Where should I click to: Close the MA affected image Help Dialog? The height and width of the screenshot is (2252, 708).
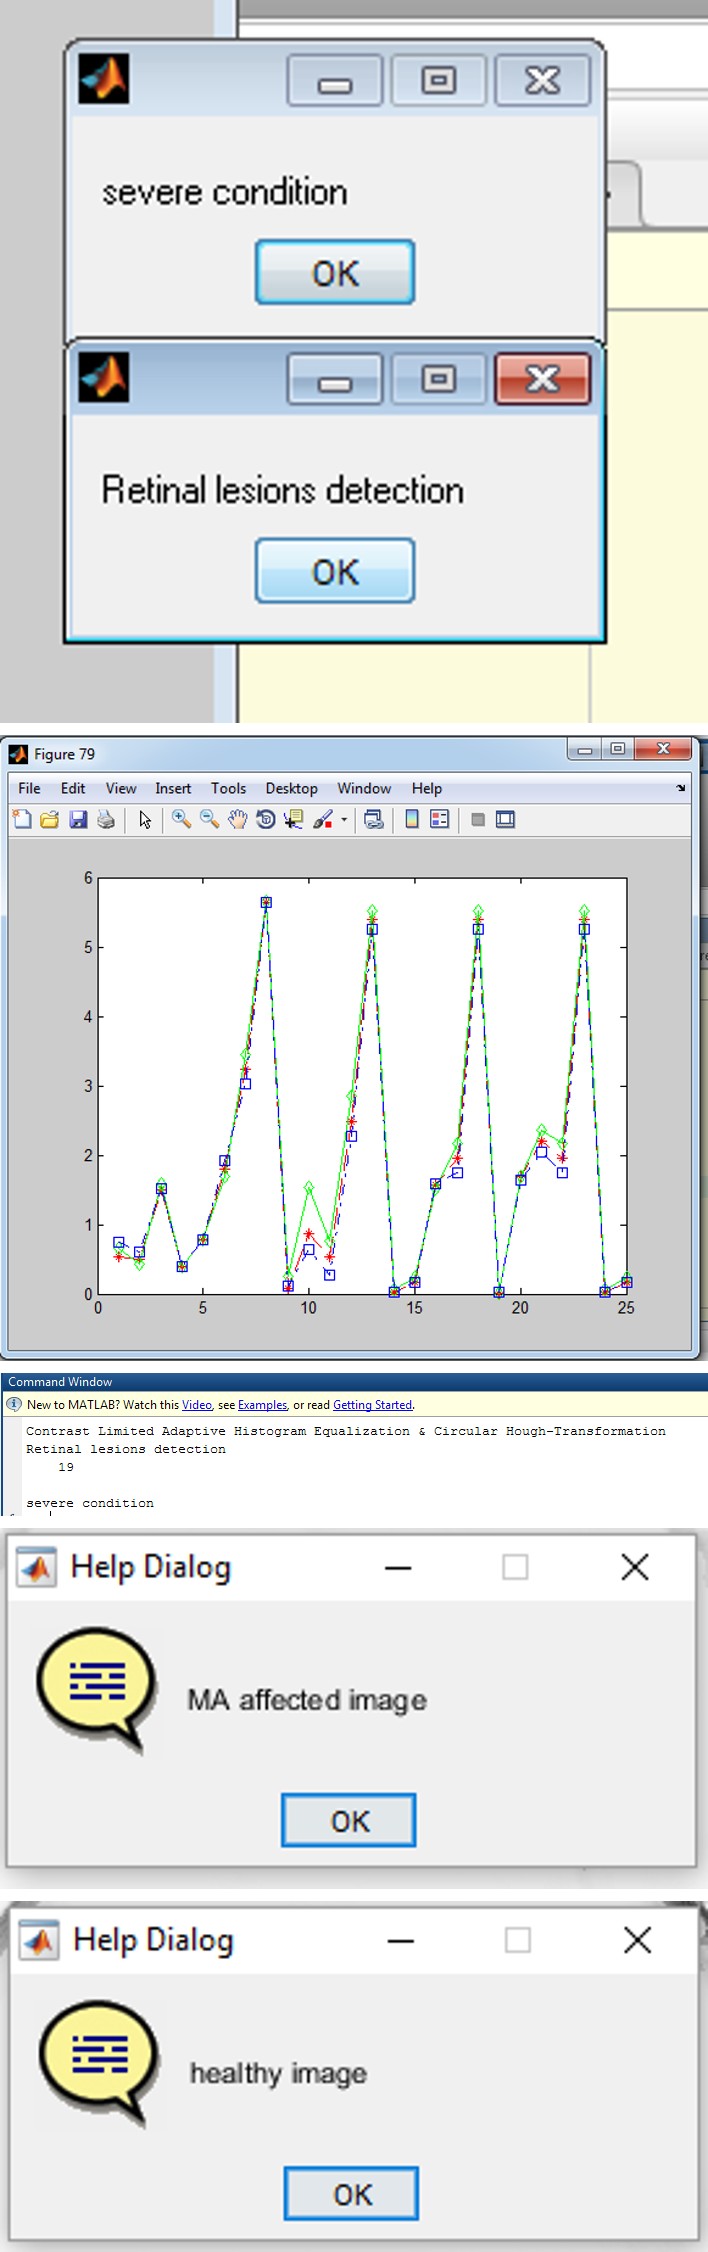point(635,1567)
